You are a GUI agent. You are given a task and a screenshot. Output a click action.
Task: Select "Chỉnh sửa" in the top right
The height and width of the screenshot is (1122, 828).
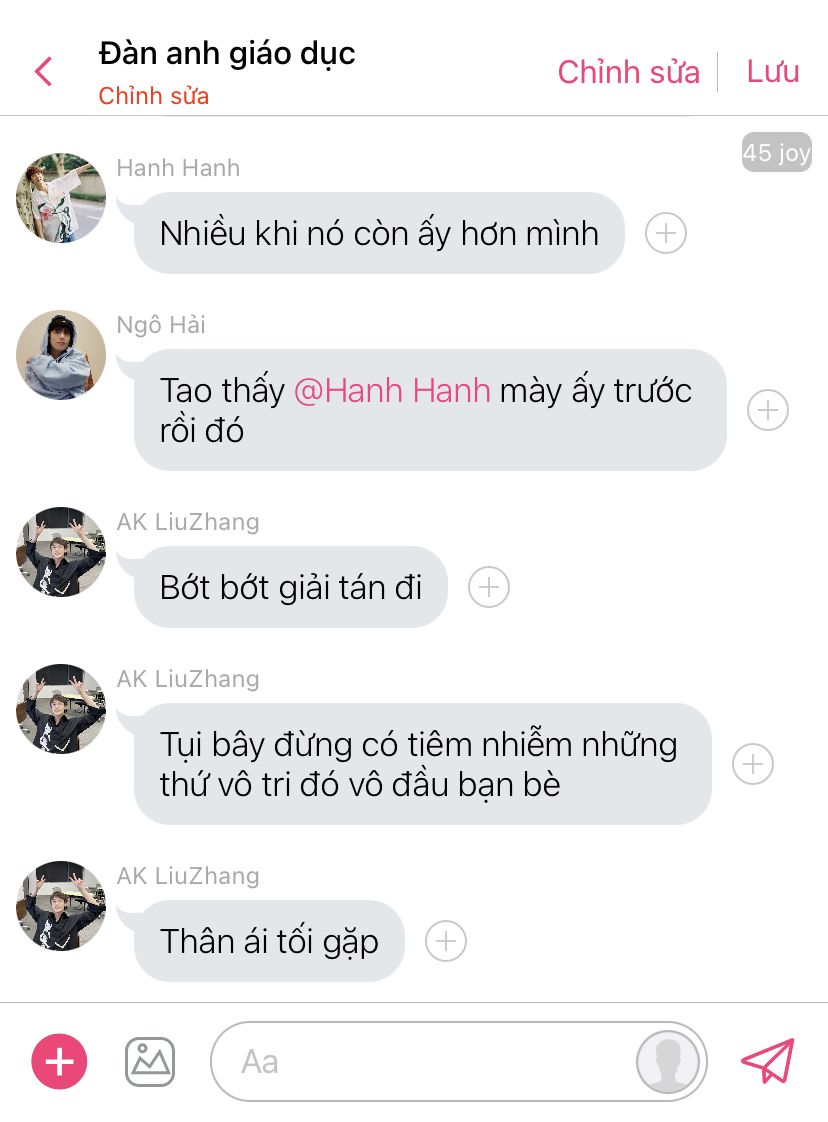[628, 72]
